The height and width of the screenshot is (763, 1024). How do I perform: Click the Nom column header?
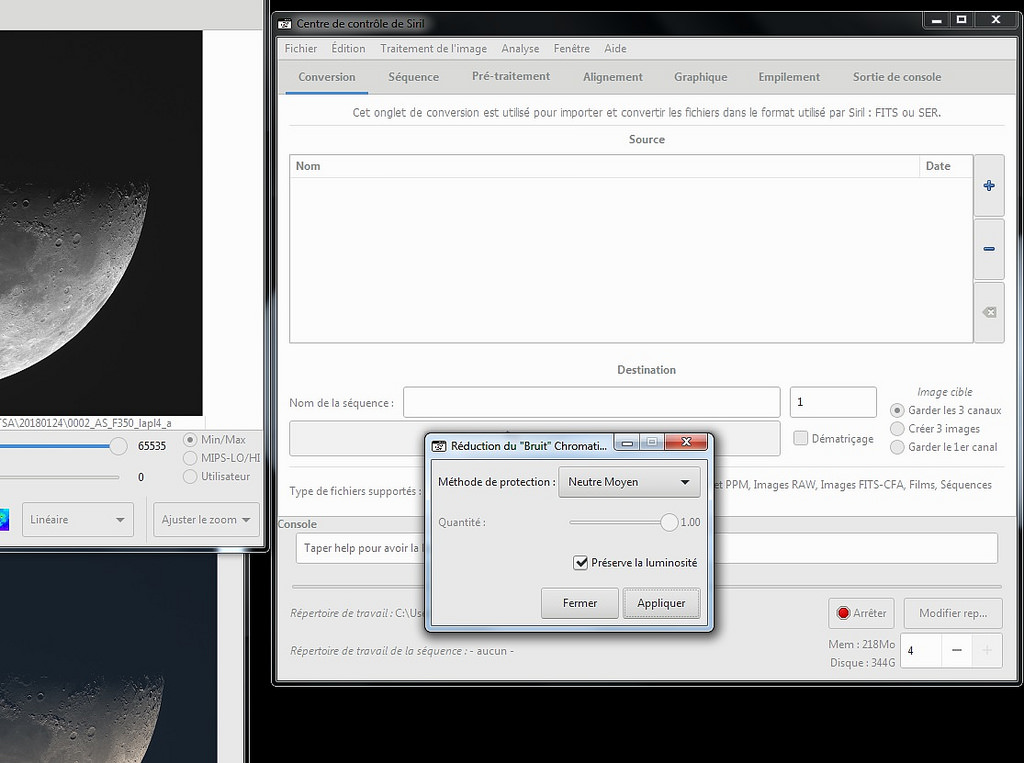coord(605,166)
